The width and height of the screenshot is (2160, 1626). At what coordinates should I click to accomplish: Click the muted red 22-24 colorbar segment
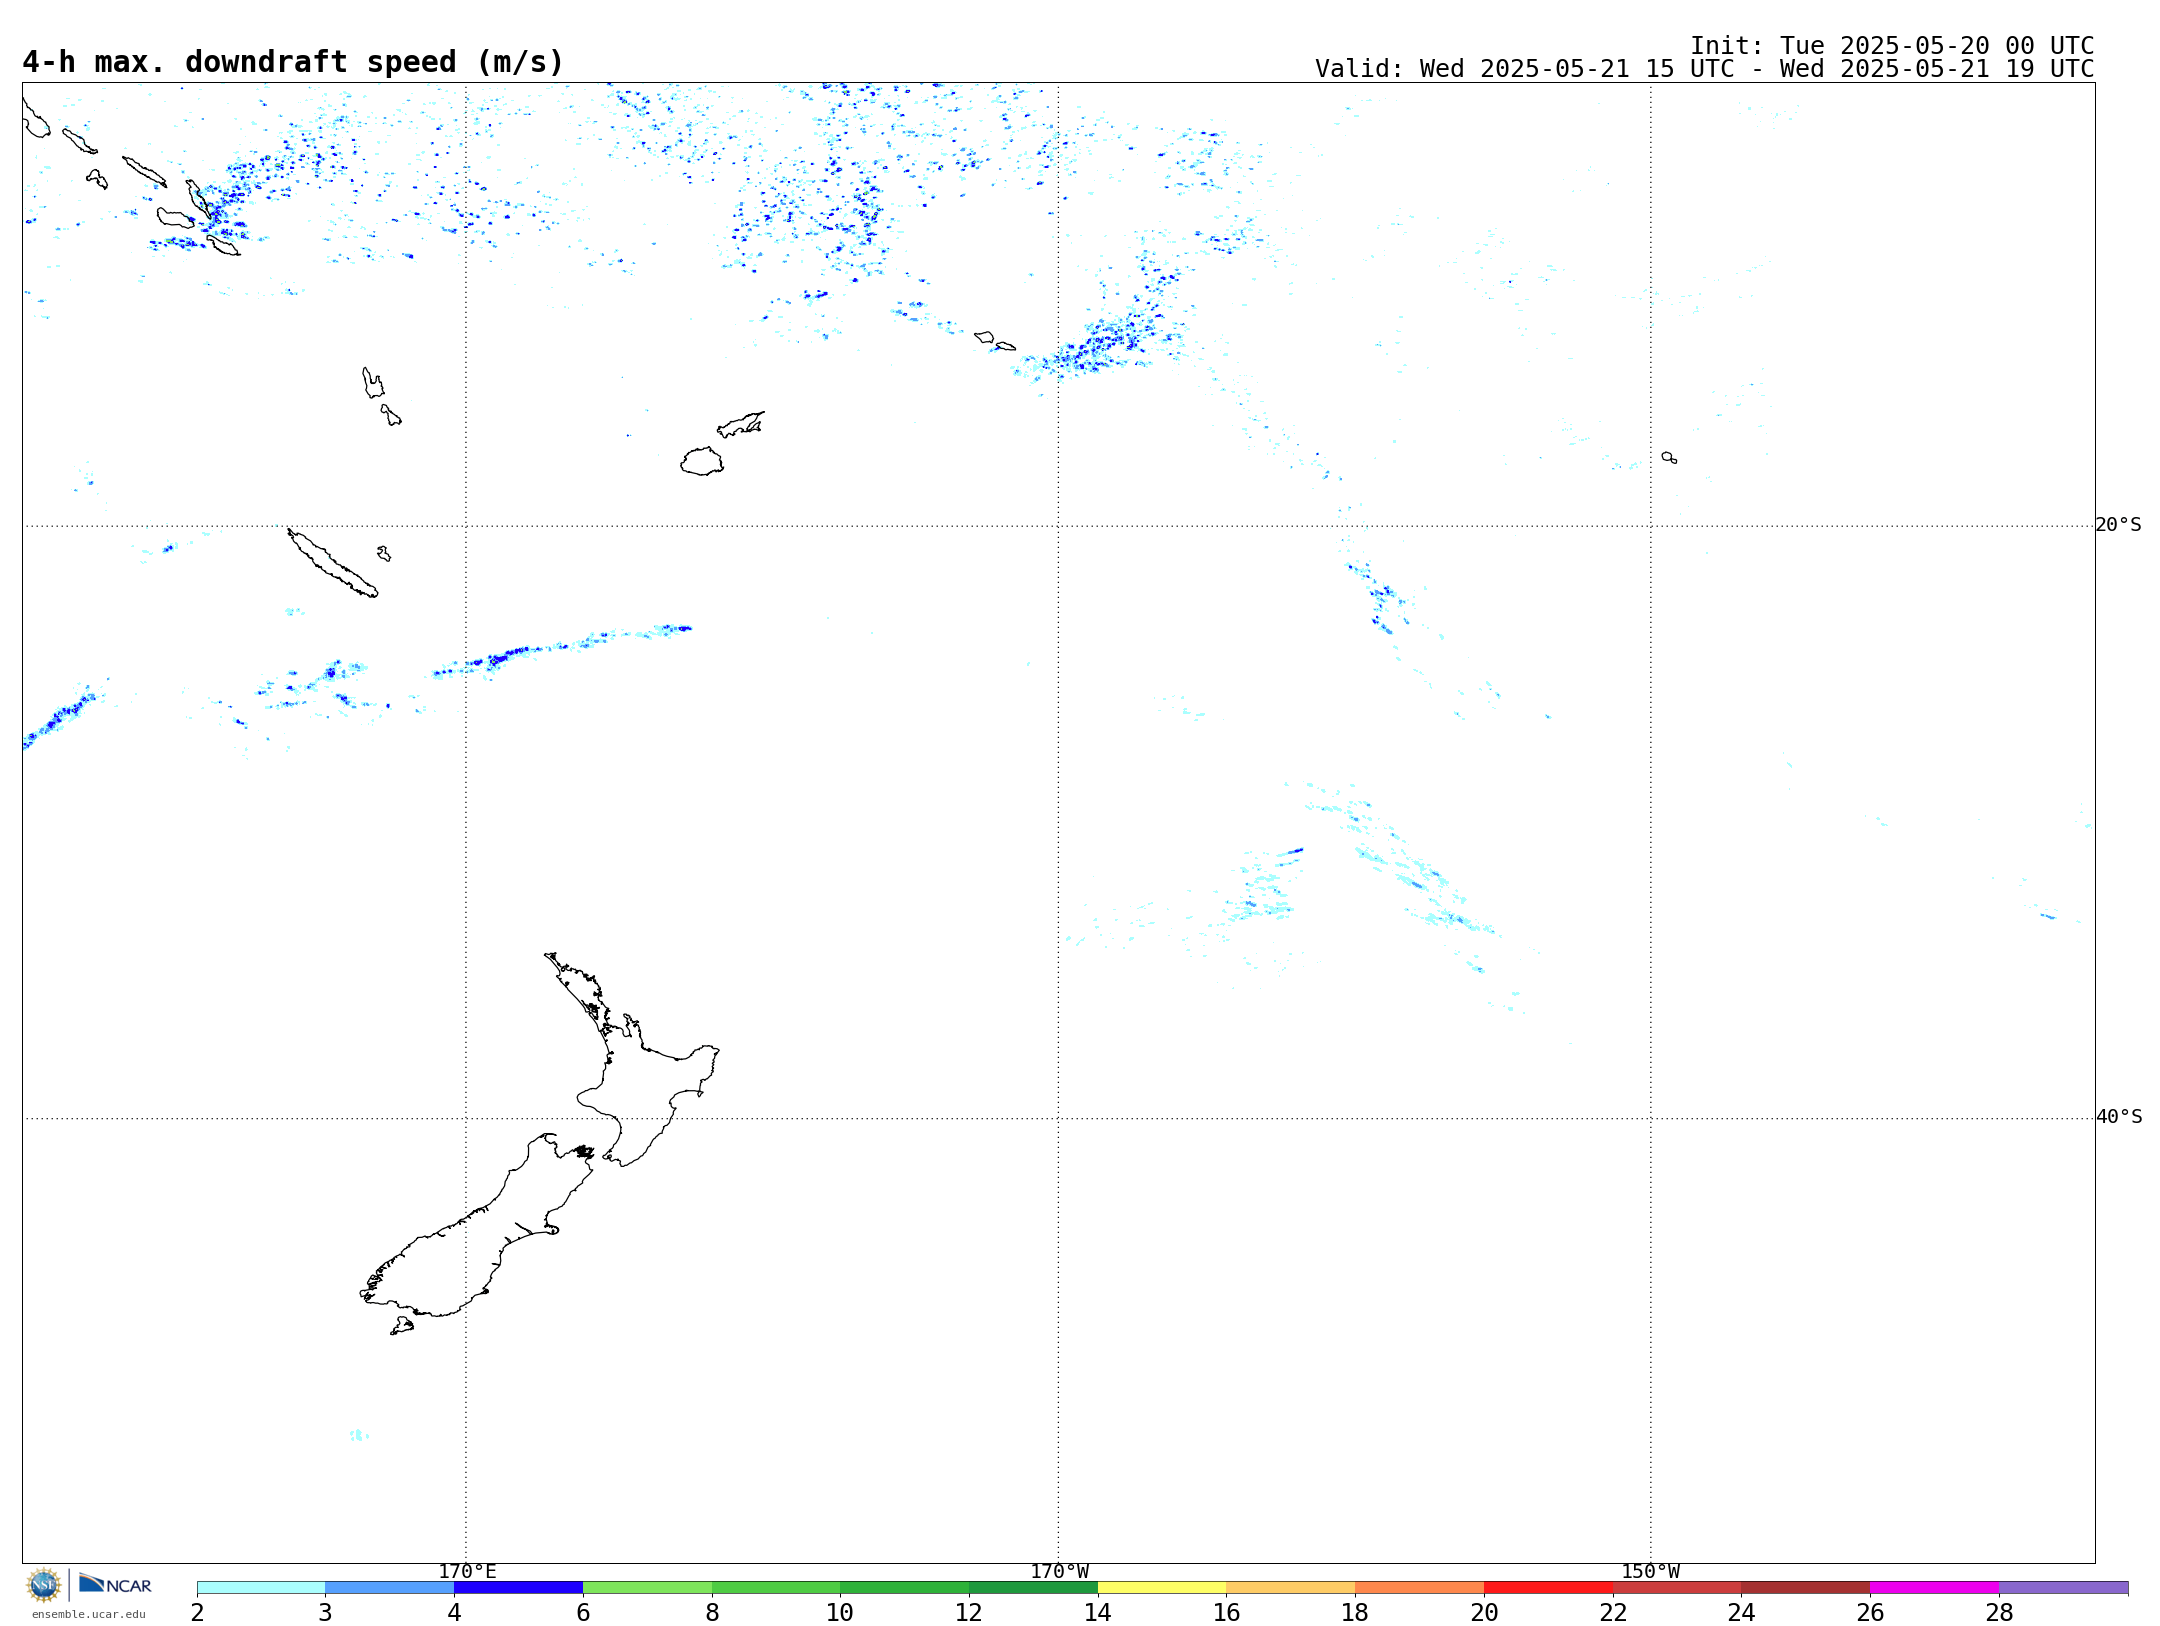[x=1677, y=1588]
